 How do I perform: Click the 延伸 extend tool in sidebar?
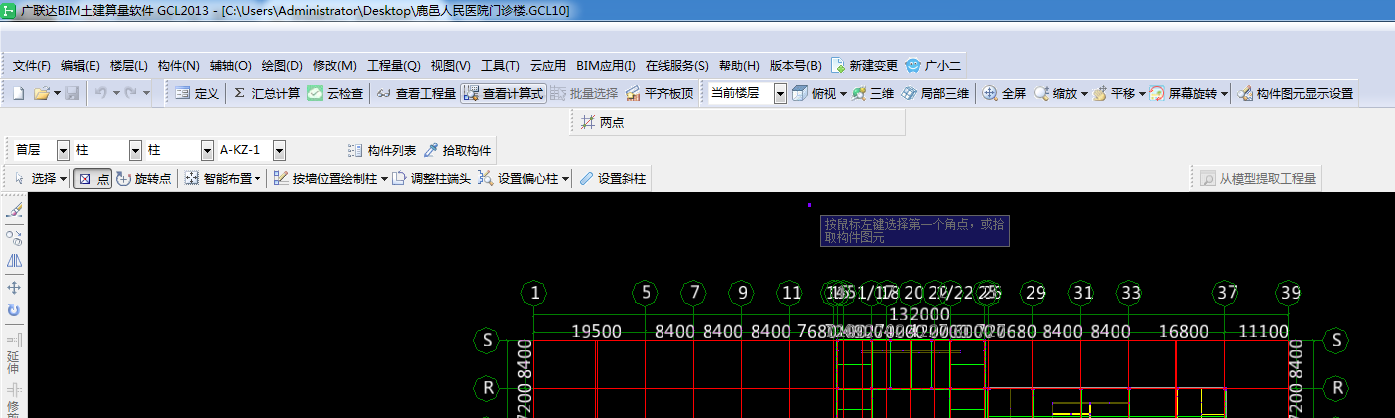click(14, 354)
